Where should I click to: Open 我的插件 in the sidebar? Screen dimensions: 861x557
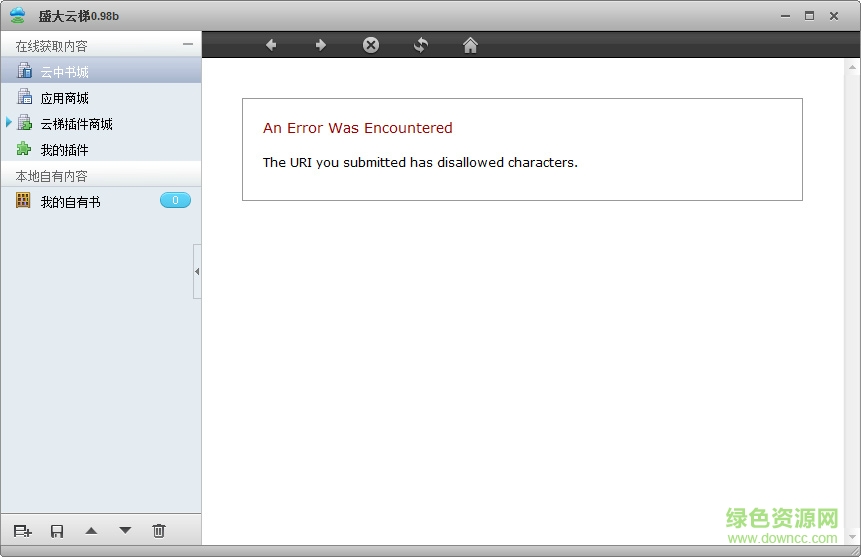coord(64,150)
